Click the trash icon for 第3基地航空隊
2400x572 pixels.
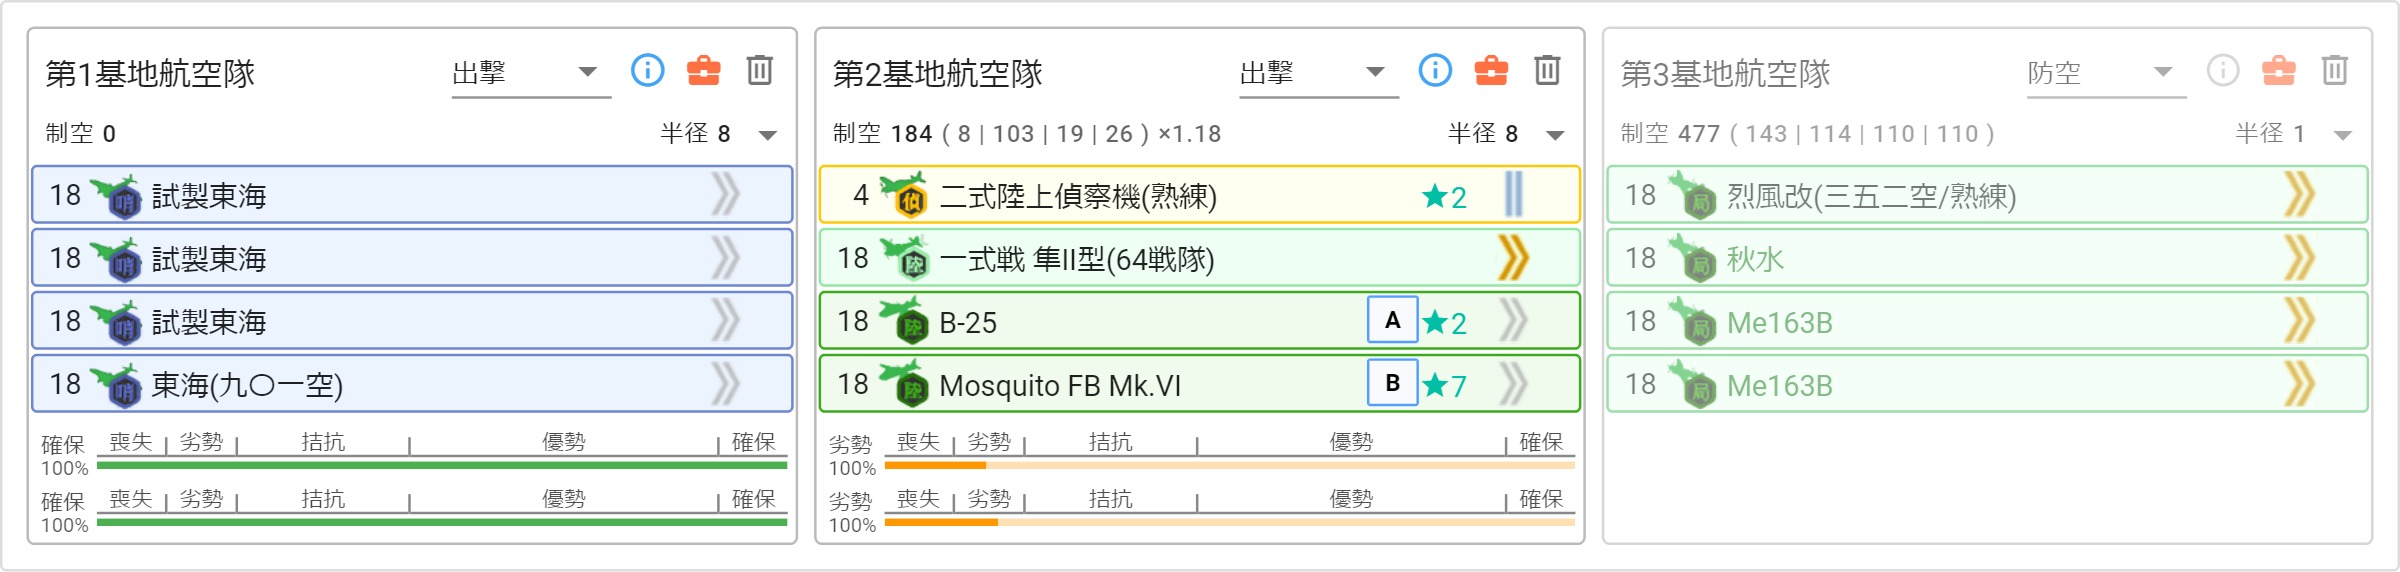pos(2335,70)
